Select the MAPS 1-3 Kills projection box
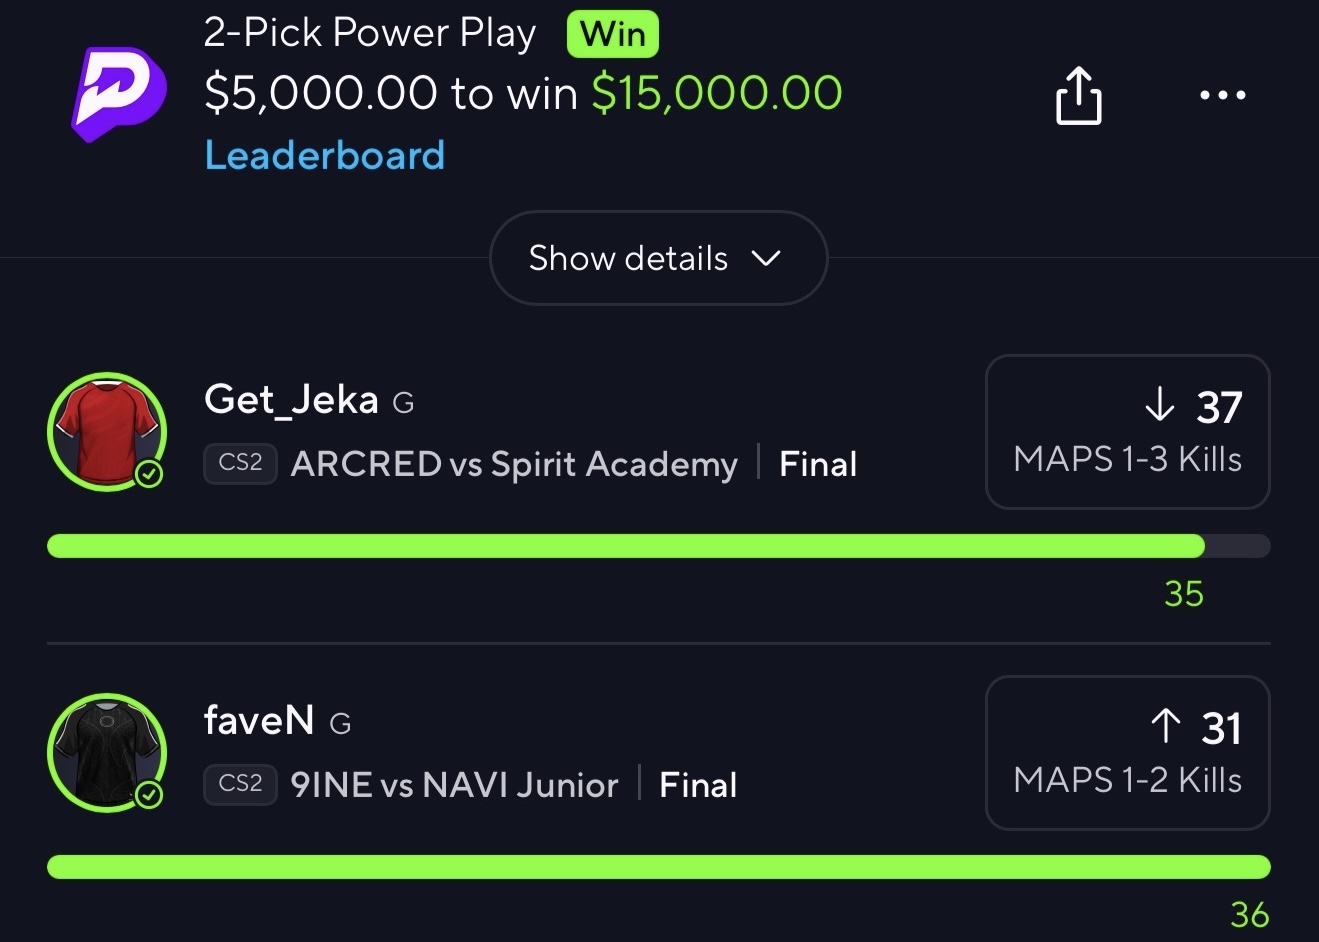 1127,432
